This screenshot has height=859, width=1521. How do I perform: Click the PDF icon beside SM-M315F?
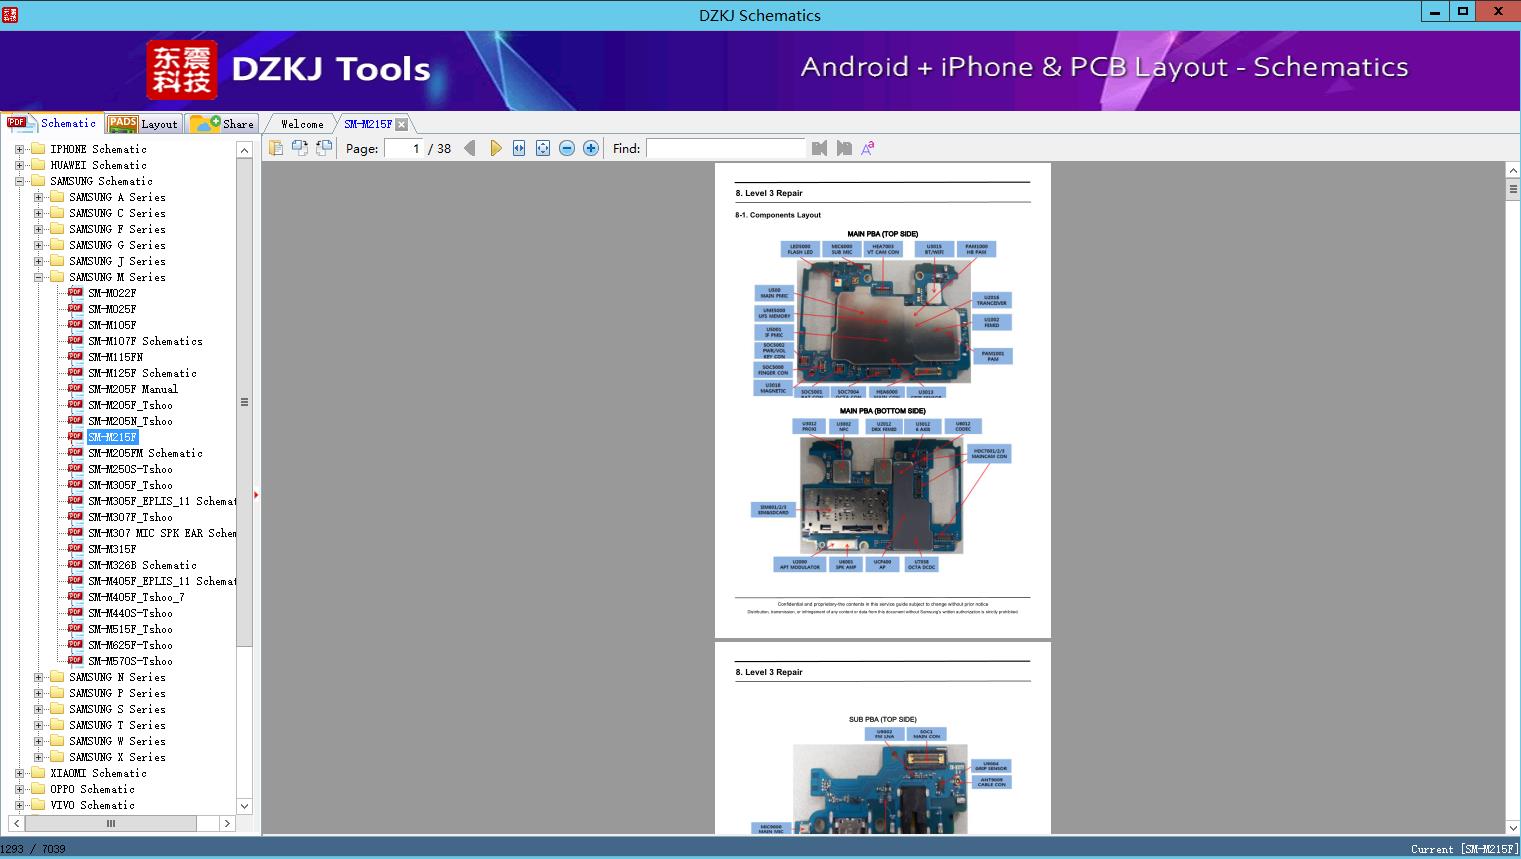[75, 549]
